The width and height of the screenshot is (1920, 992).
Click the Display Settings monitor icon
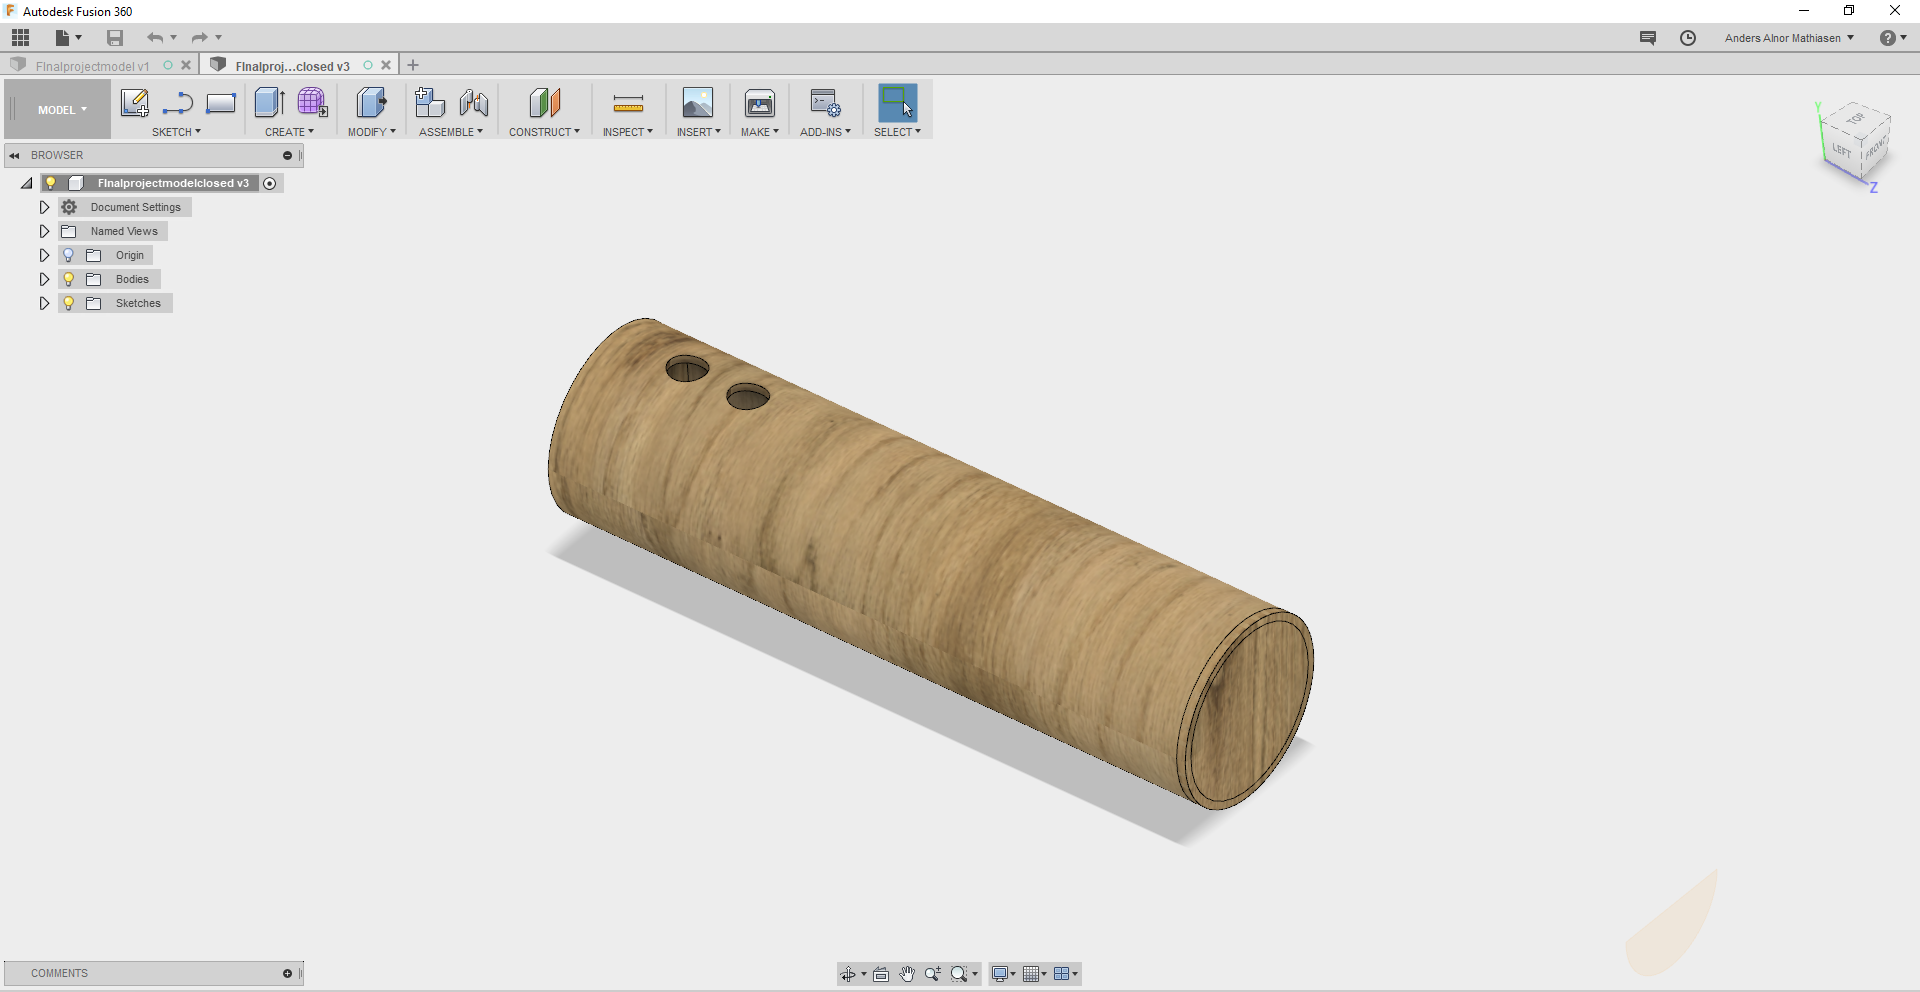tap(1000, 974)
